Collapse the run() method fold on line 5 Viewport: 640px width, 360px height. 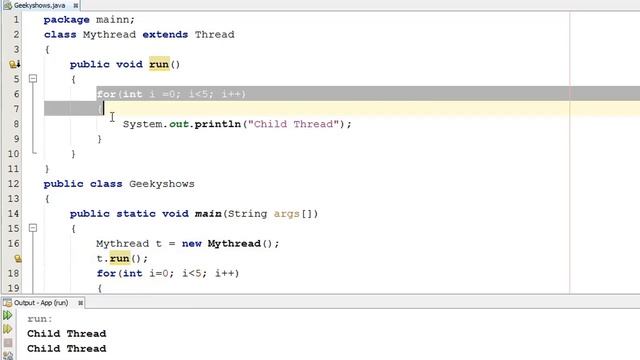coord(33,78)
